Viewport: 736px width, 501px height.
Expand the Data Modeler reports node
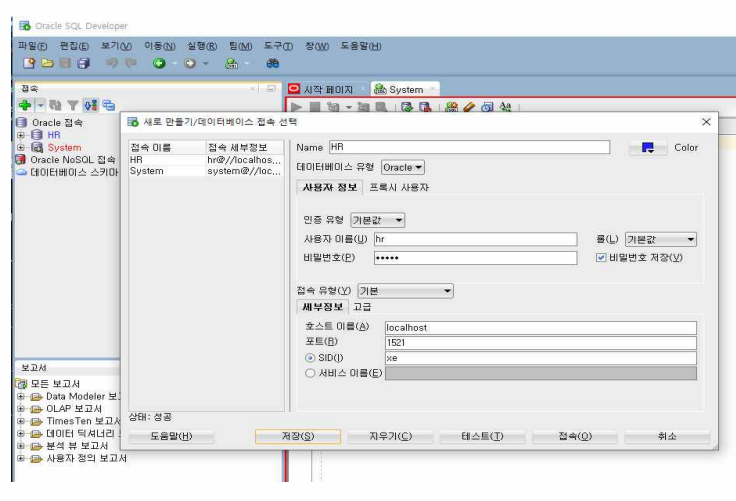point(21,397)
